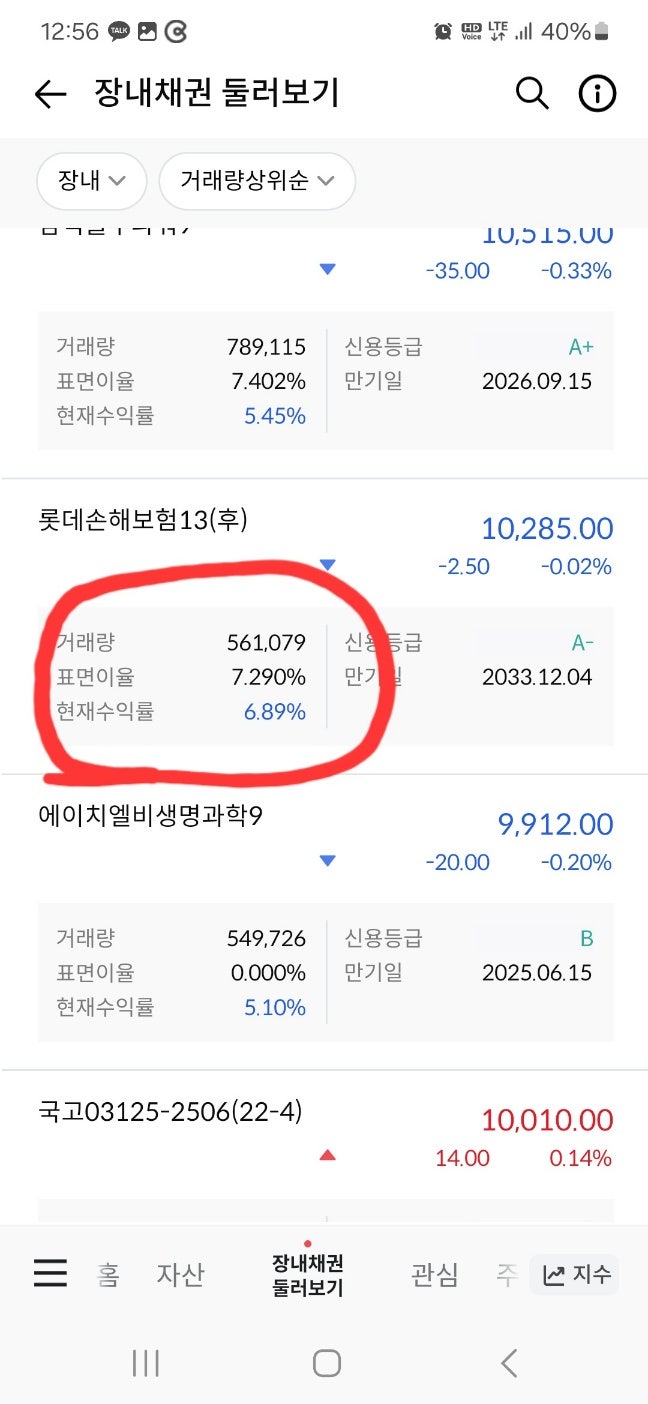
Task: Tap the Android back chevron
Action: [508, 1363]
